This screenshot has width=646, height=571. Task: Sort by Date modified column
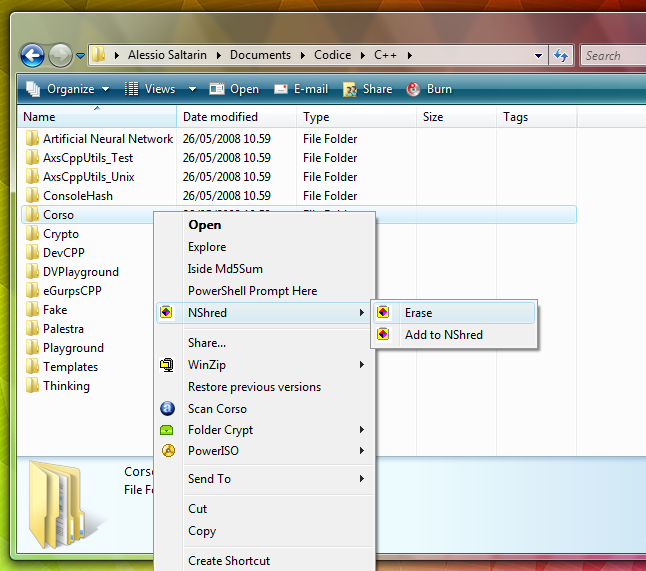(x=236, y=117)
